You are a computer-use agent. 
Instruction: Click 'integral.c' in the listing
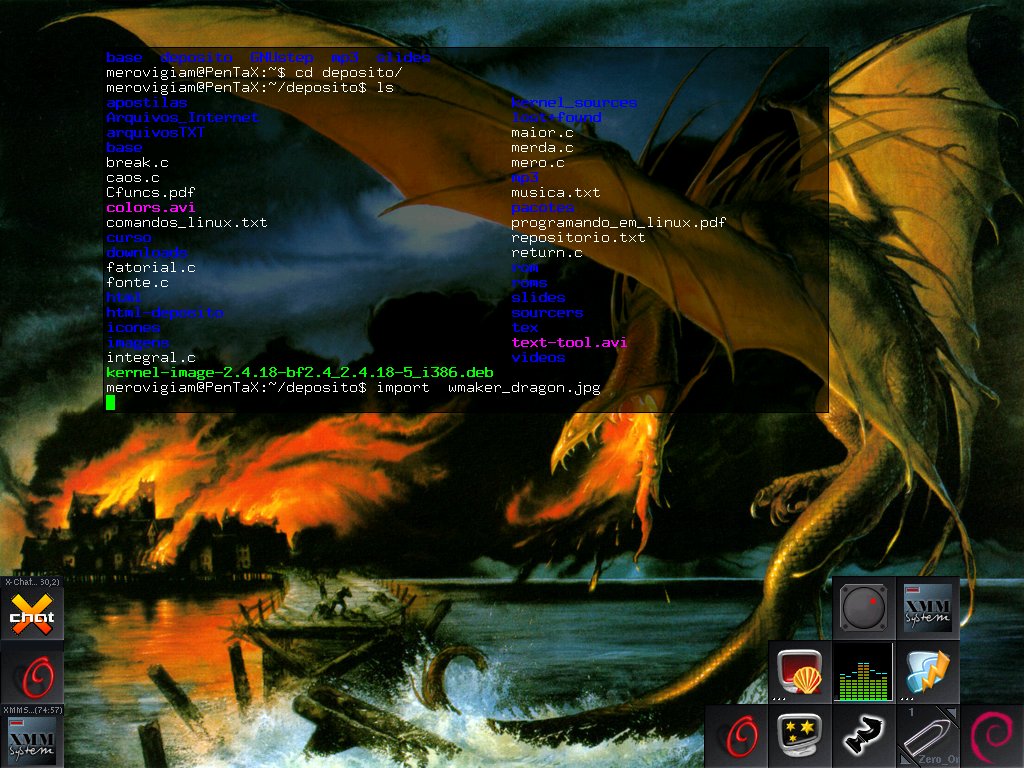tap(151, 358)
